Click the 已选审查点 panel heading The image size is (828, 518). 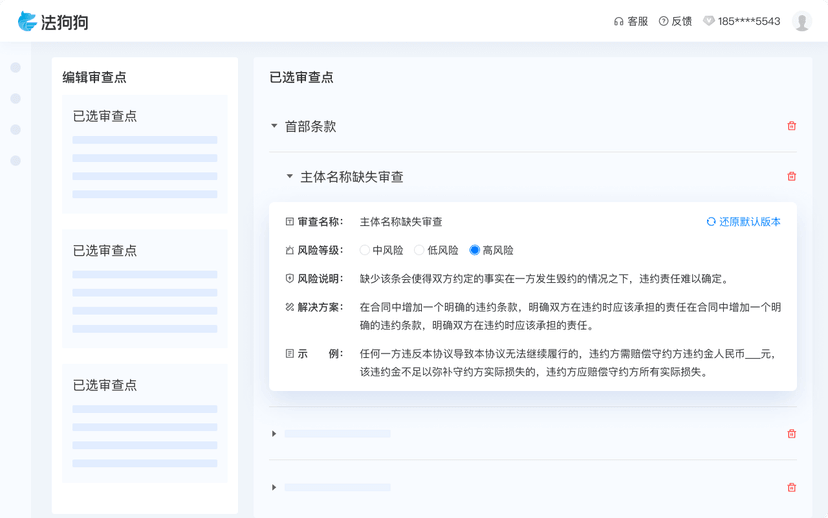tap(302, 77)
